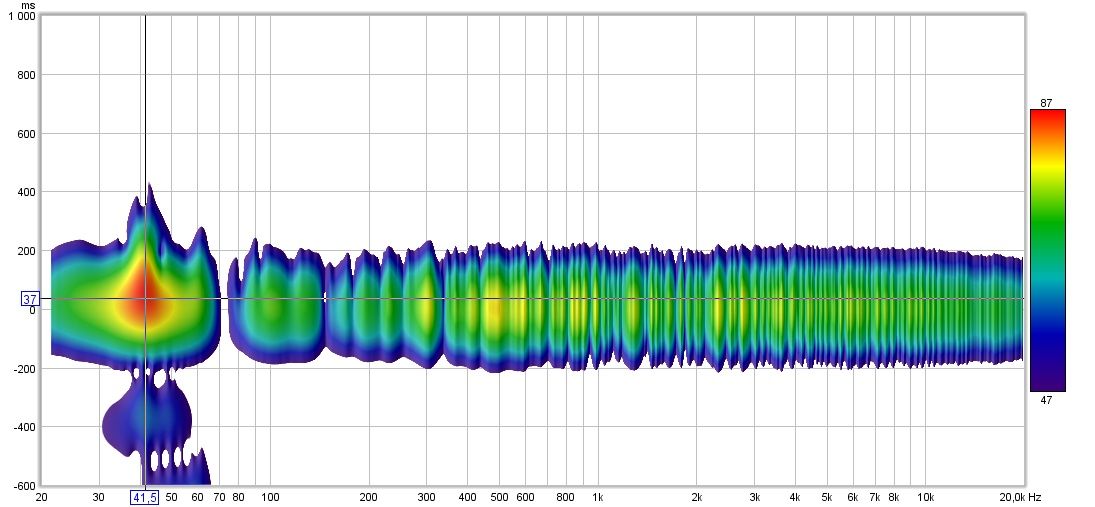Viewport: 1095px width, 507px height.
Task: Click the 8k label on frequency axis
Action: point(893,497)
